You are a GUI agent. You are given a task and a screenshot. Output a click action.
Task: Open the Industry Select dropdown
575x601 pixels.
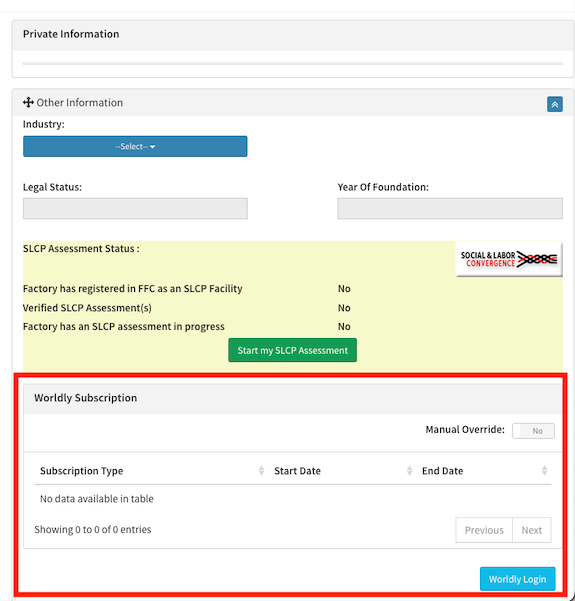click(x=135, y=146)
